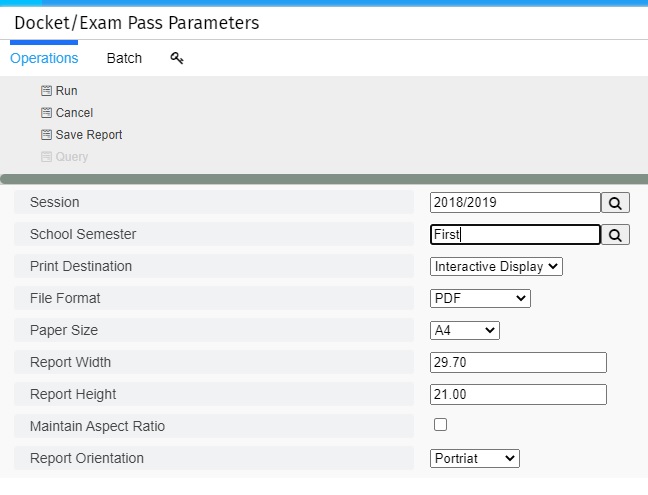This screenshot has height=495, width=648.
Task: Click the icon beside Run
Action: click(x=46, y=90)
